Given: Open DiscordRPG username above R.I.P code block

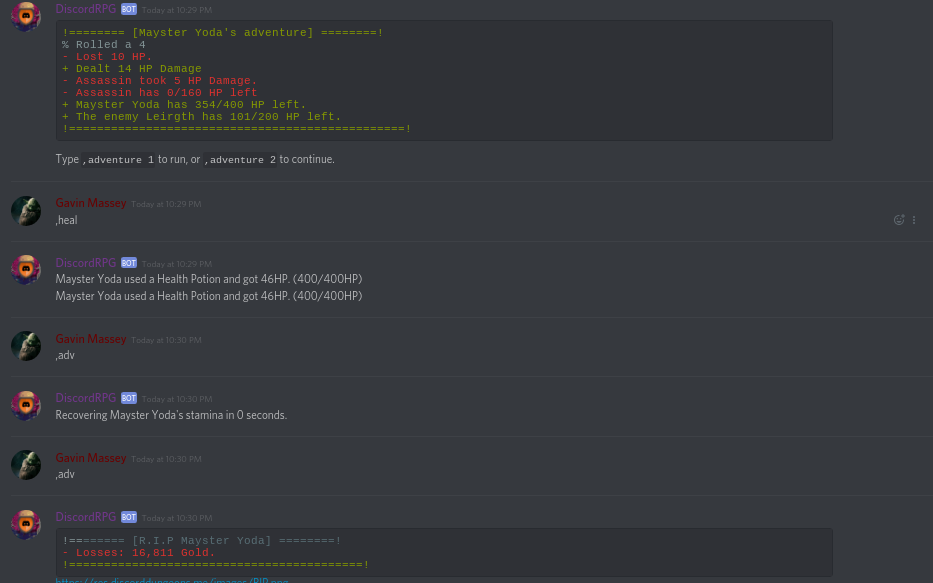Looking at the screenshot, I should tap(86, 516).
